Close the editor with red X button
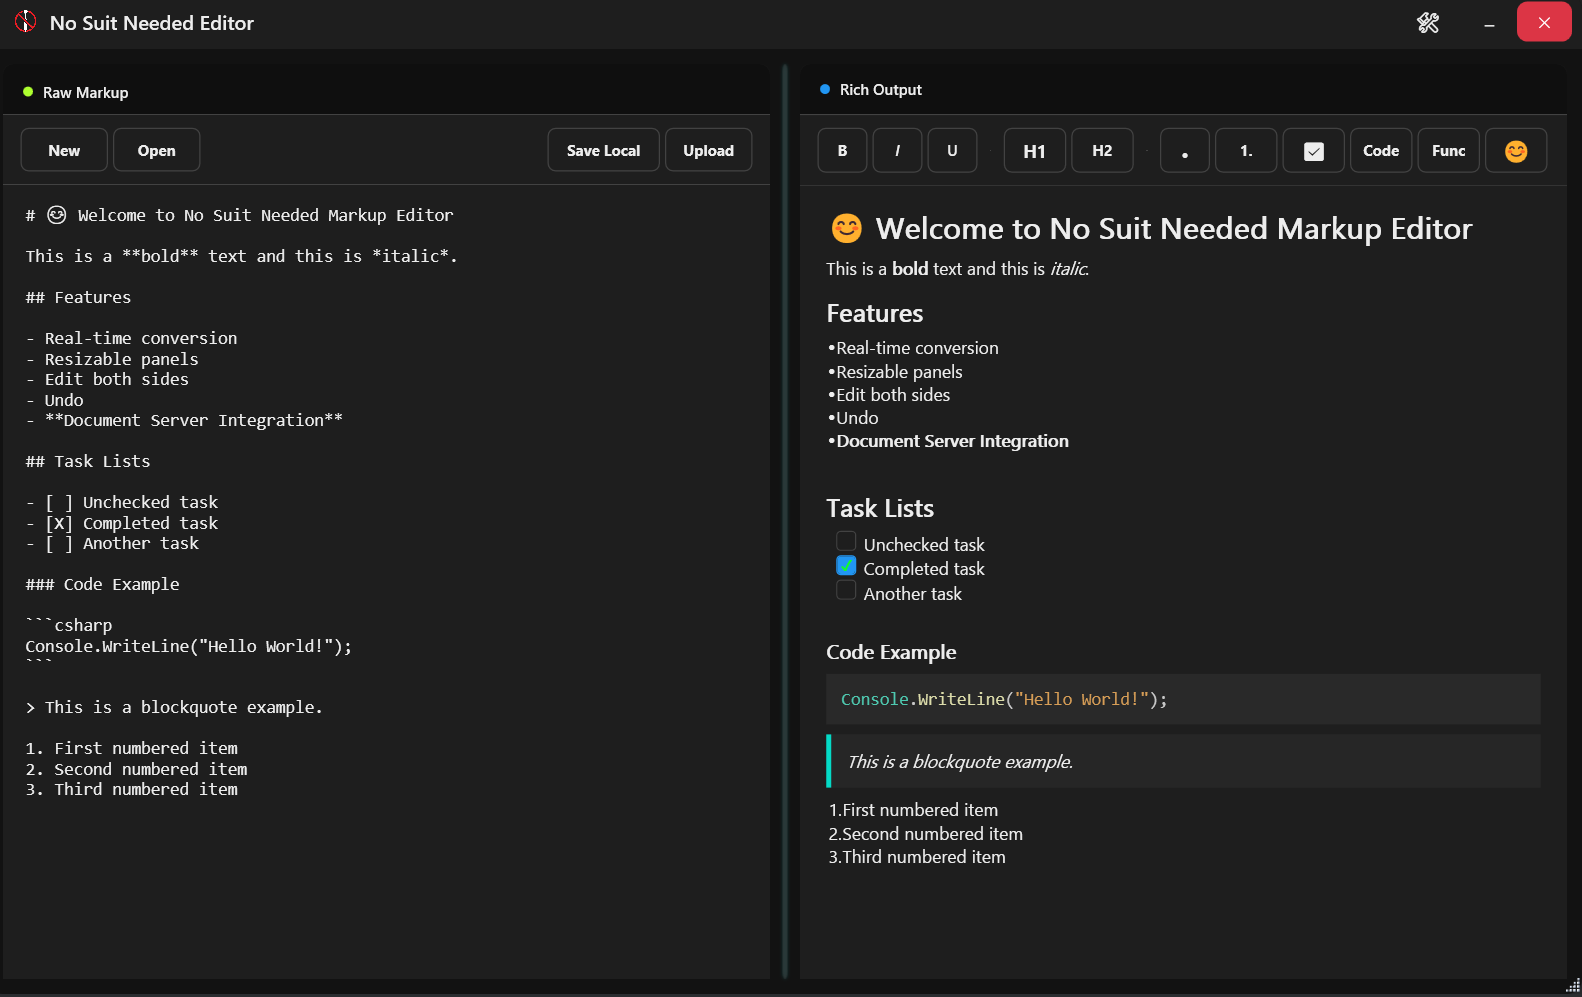The width and height of the screenshot is (1582, 997). (1544, 22)
